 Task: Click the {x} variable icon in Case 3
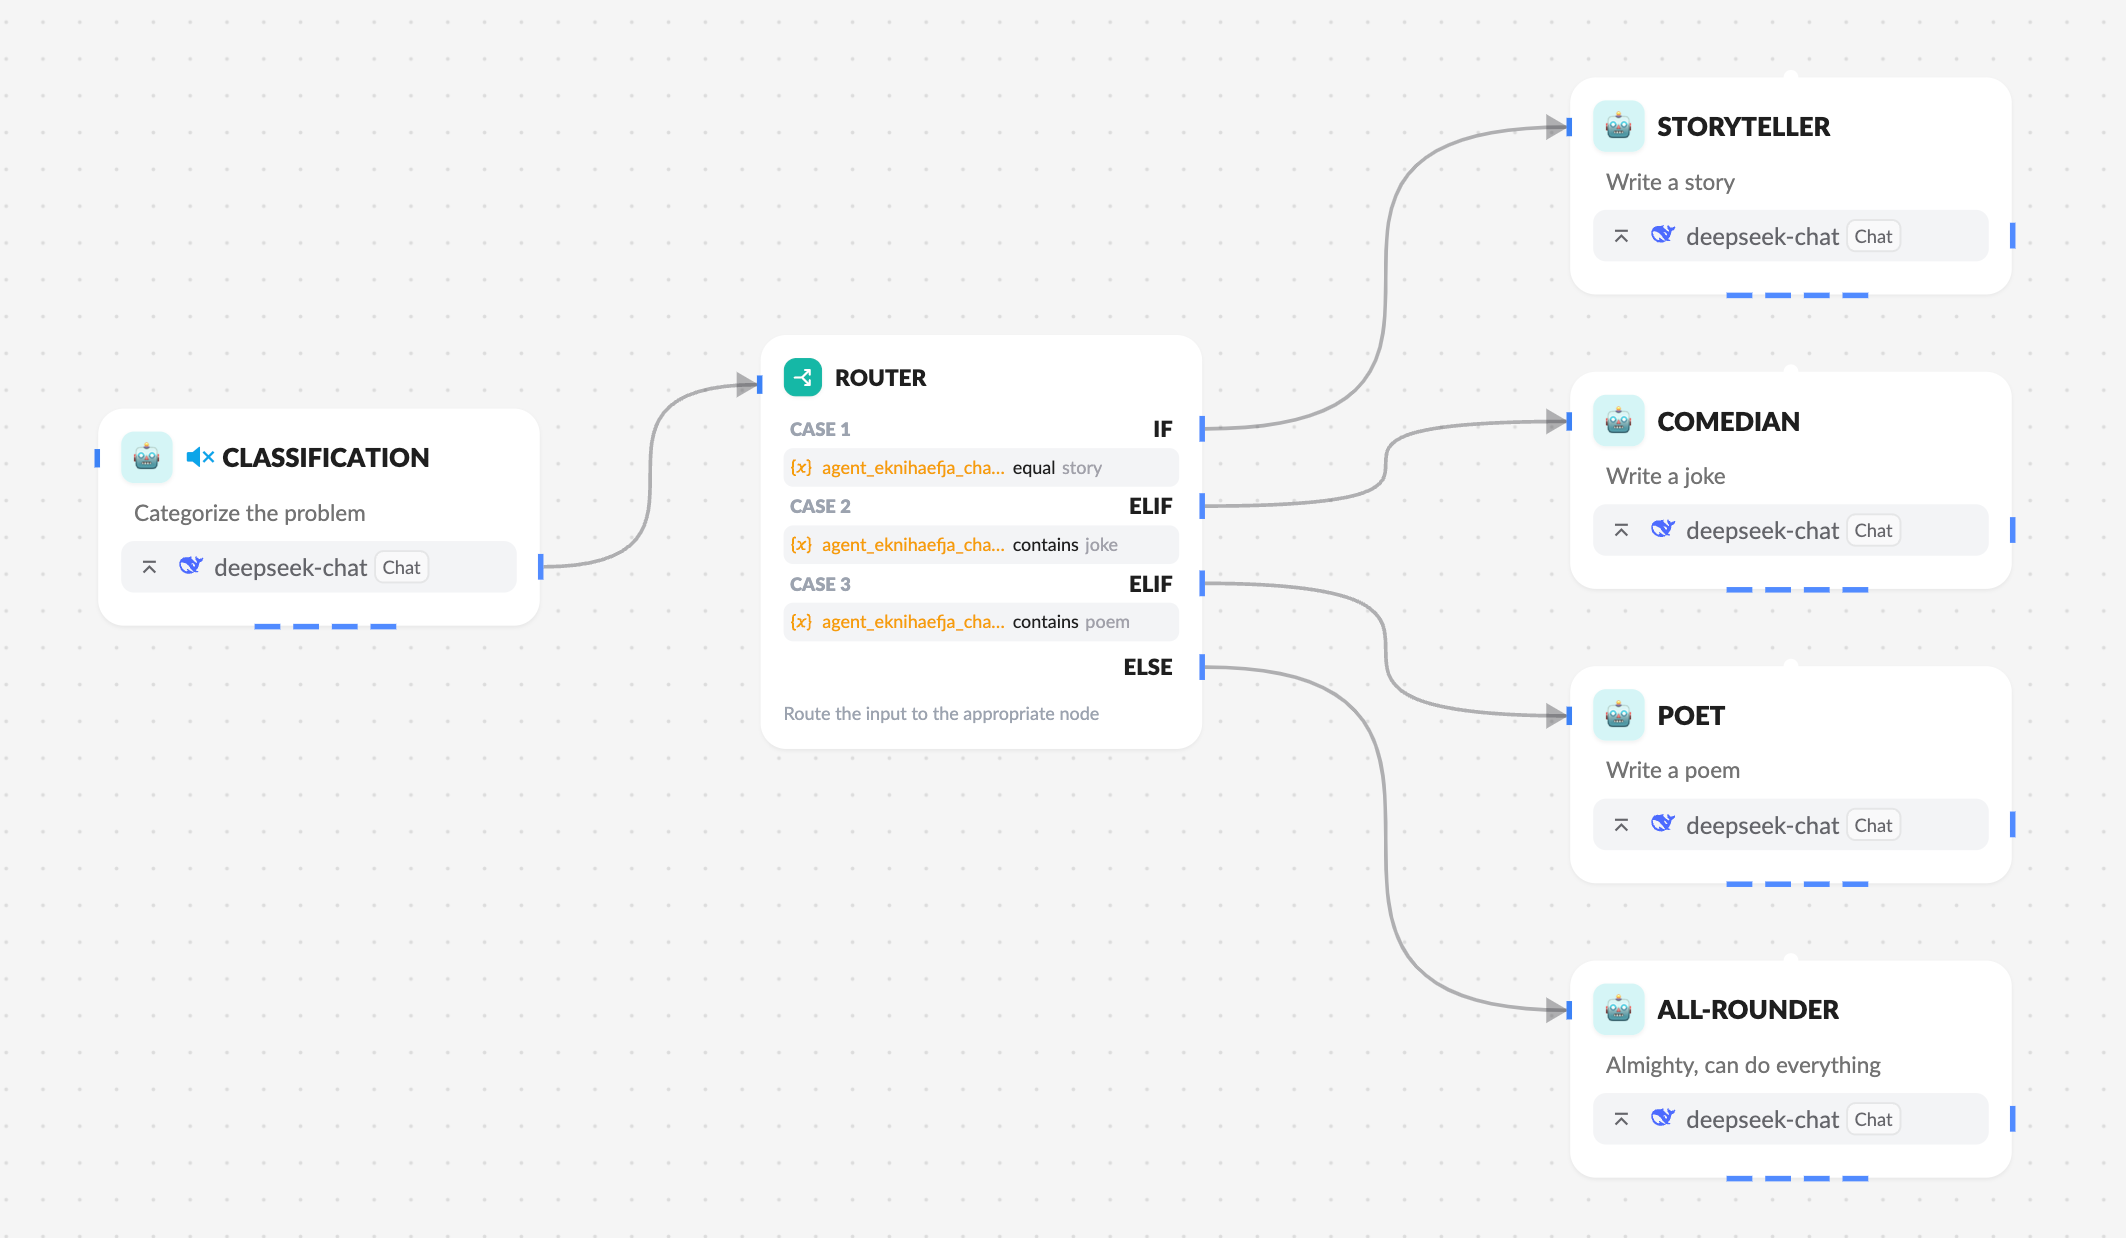pos(800,622)
